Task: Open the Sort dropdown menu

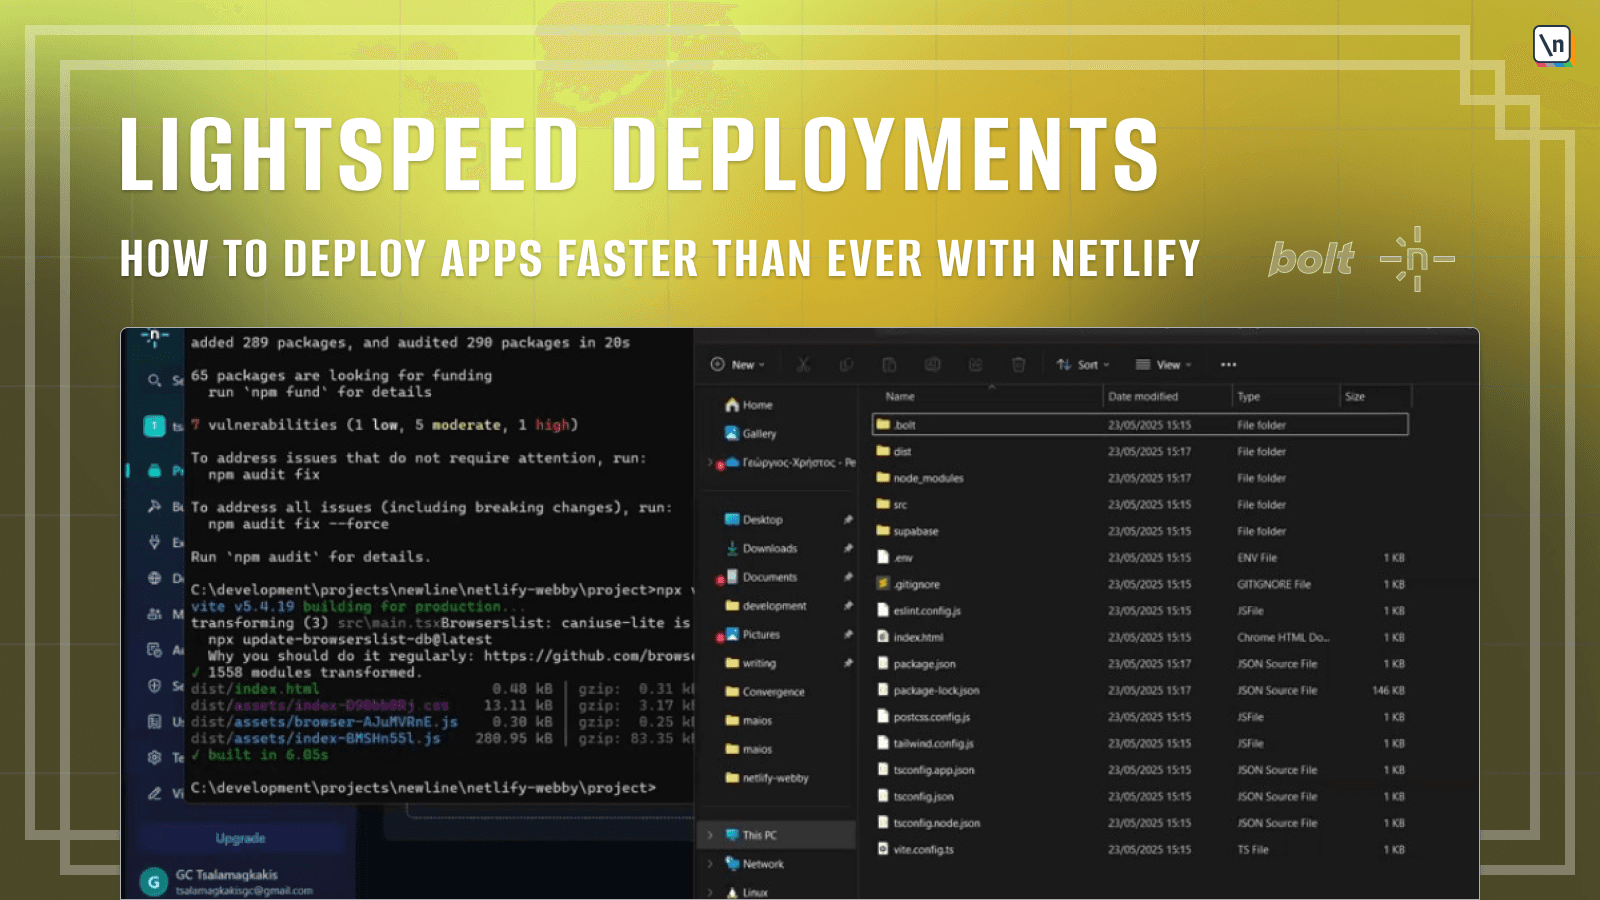Action: coord(1083,365)
